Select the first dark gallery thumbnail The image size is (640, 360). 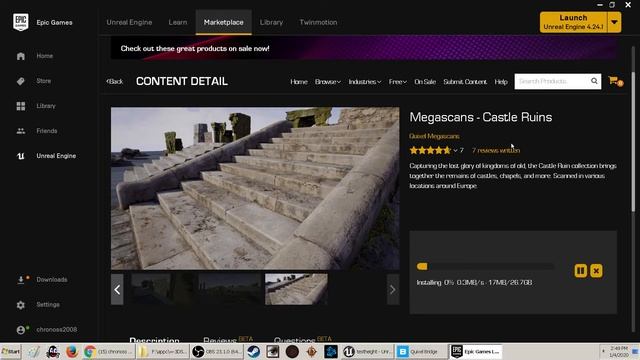tap(162, 289)
